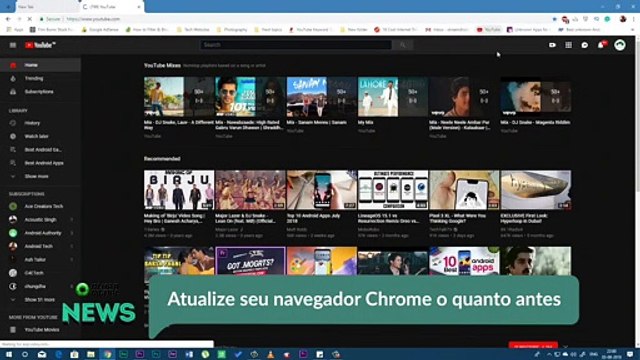The width and height of the screenshot is (640, 360).
Task: Open Watch later in the sidebar
Action: (40, 136)
